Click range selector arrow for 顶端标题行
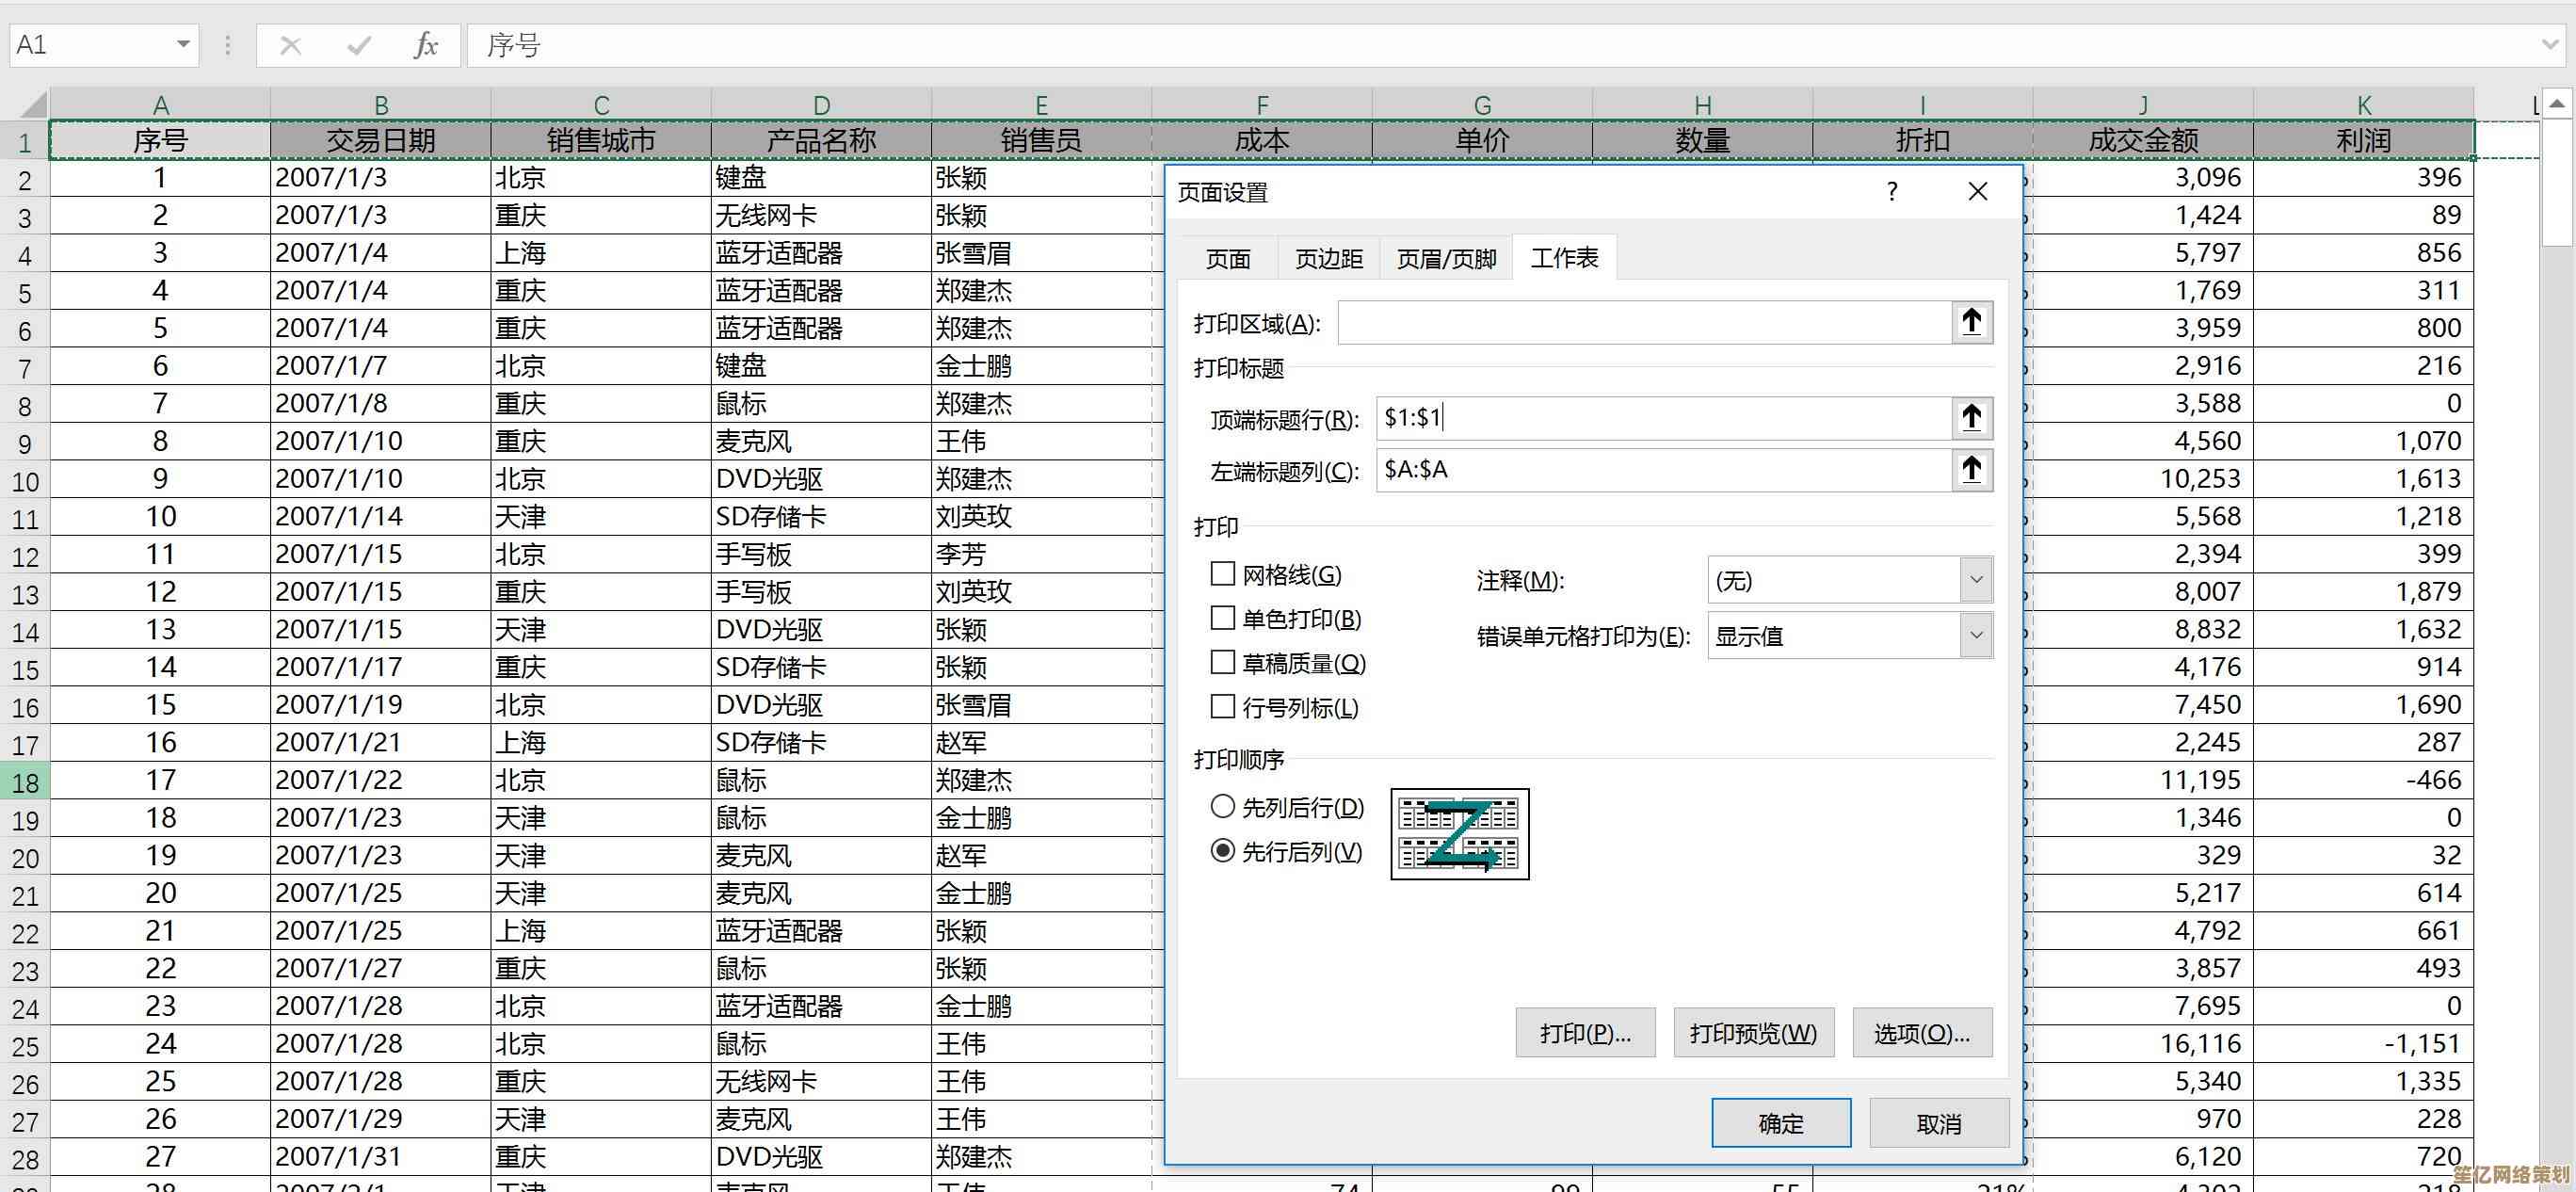 [x=1971, y=417]
